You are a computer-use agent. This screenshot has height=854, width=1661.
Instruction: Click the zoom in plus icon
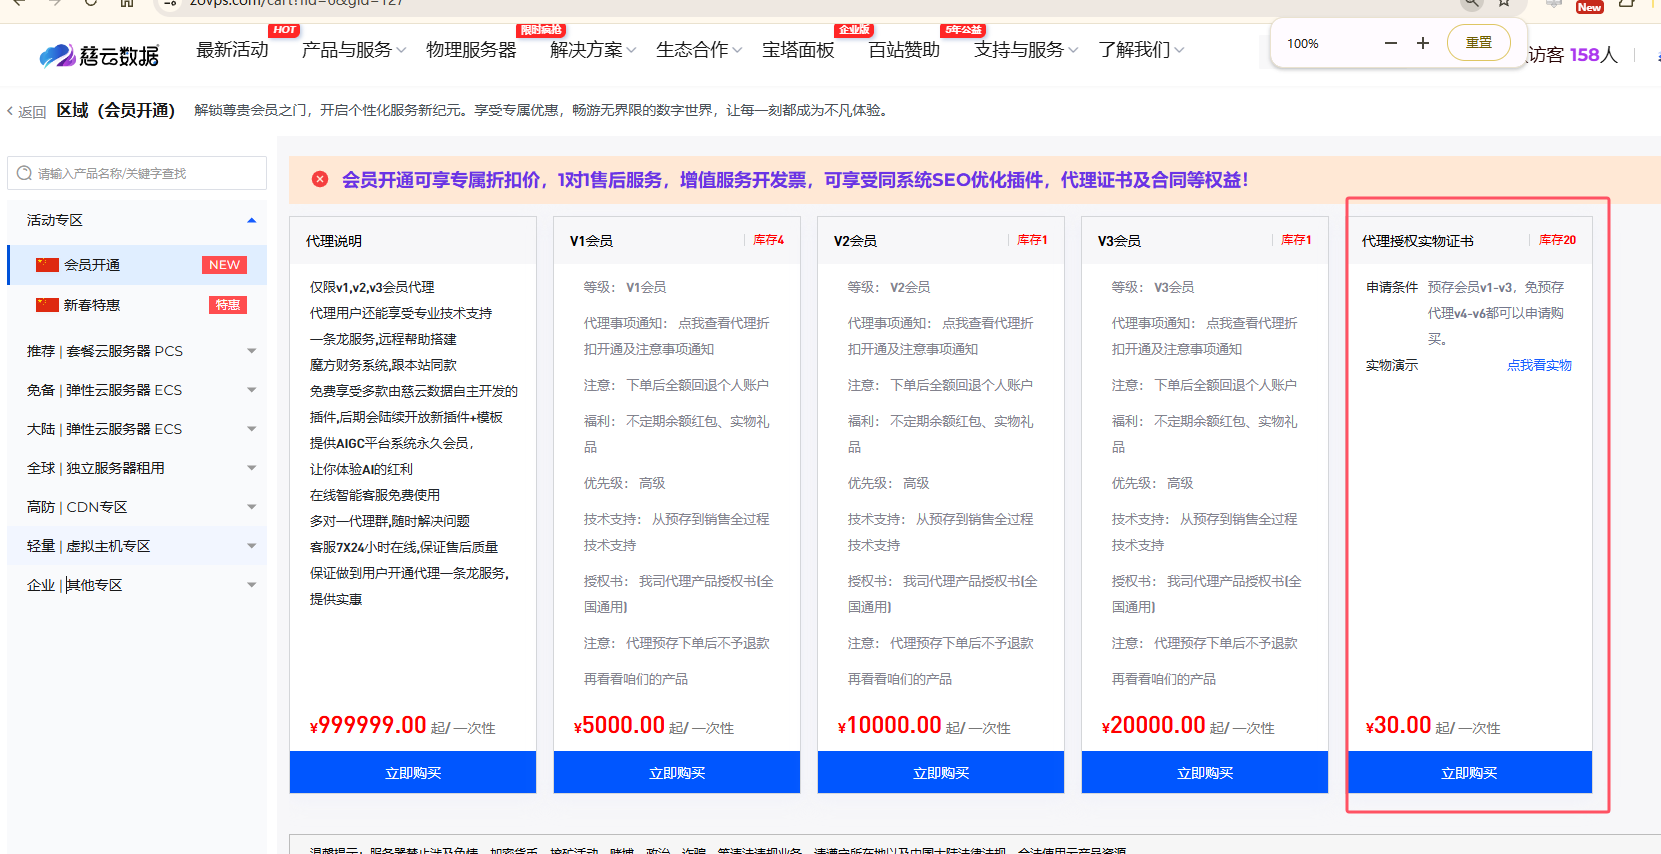[1423, 43]
